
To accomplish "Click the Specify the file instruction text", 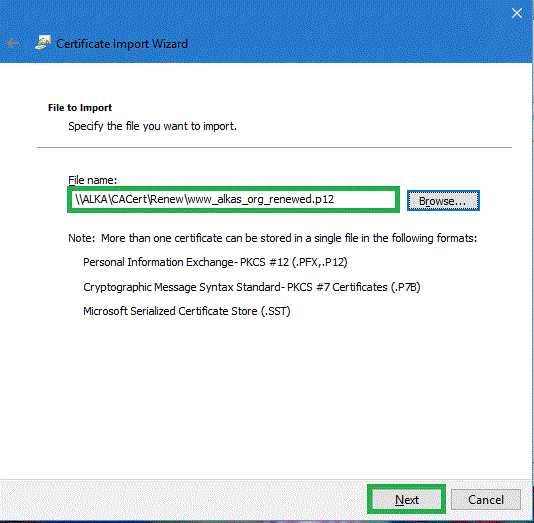I will [x=152, y=126].
